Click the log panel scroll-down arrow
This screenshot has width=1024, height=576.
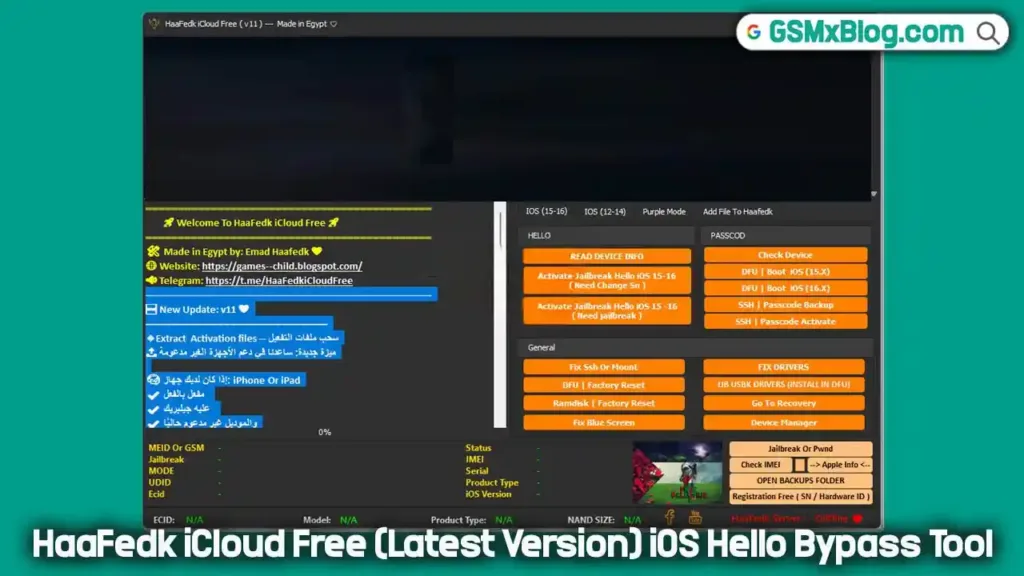tap(873, 194)
